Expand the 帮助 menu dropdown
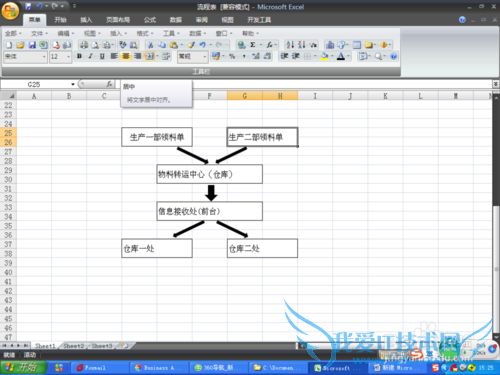The height and width of the screenshot is (375, 500). pyautogui.click(x=250, y=33)
